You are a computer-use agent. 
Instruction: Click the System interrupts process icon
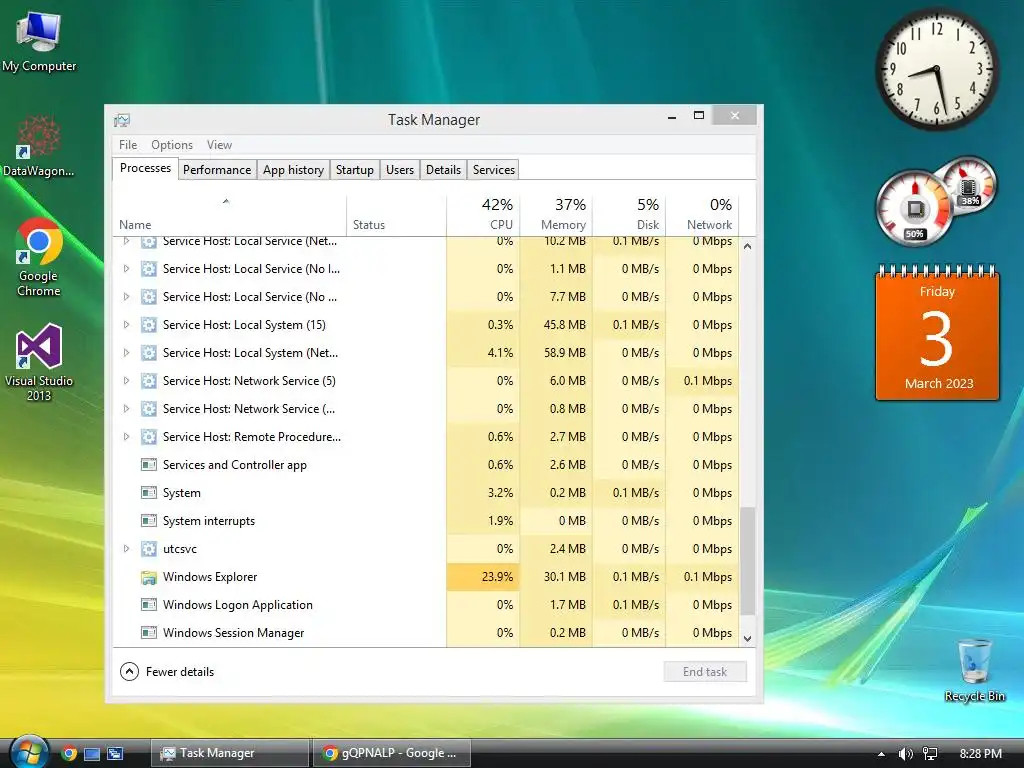149,521
